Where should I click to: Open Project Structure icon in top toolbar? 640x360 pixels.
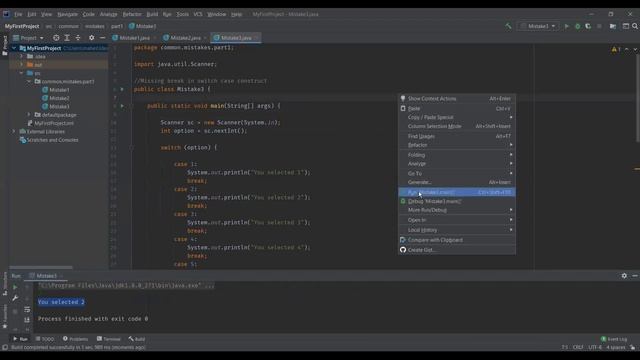tap(613, 26)
